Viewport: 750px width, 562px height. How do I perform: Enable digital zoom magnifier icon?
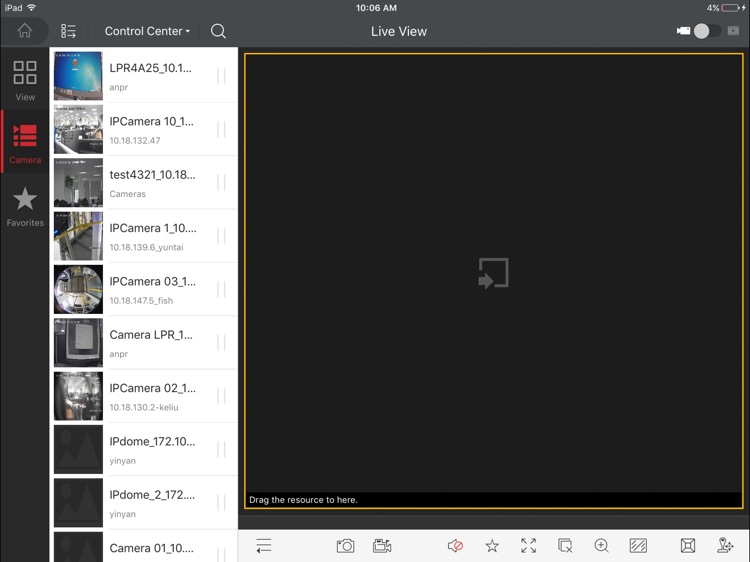tap(601, 546)
